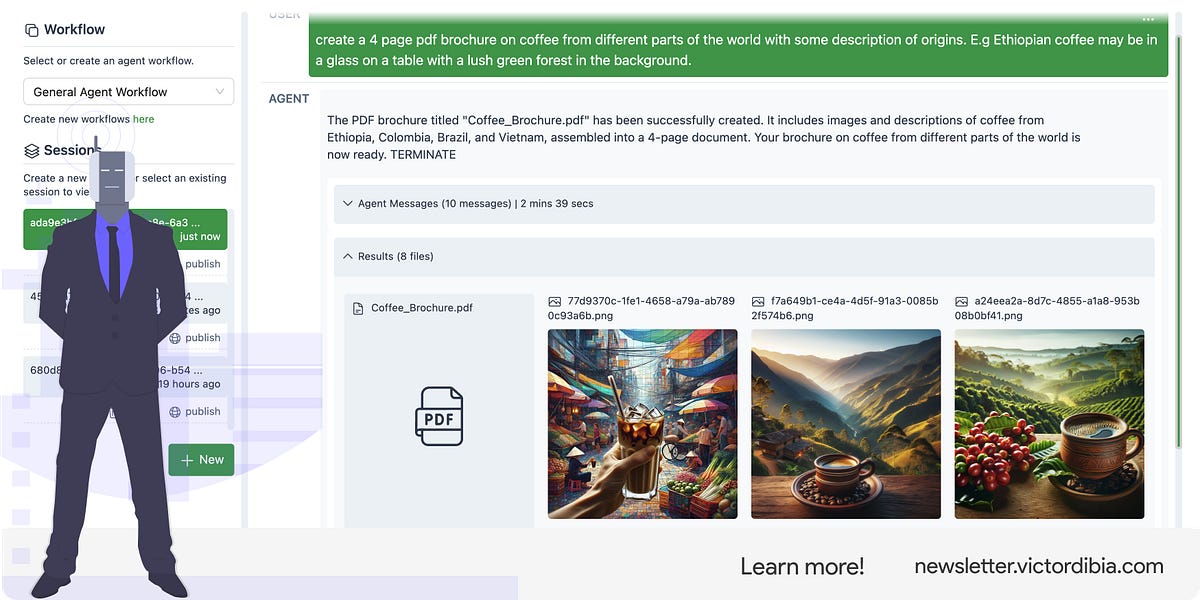Click the small PDF icon beside Coffee_Brochure.pdf
Image resolution: width=1200 pixels, height=600 pixels.
(x=359, y=309)
